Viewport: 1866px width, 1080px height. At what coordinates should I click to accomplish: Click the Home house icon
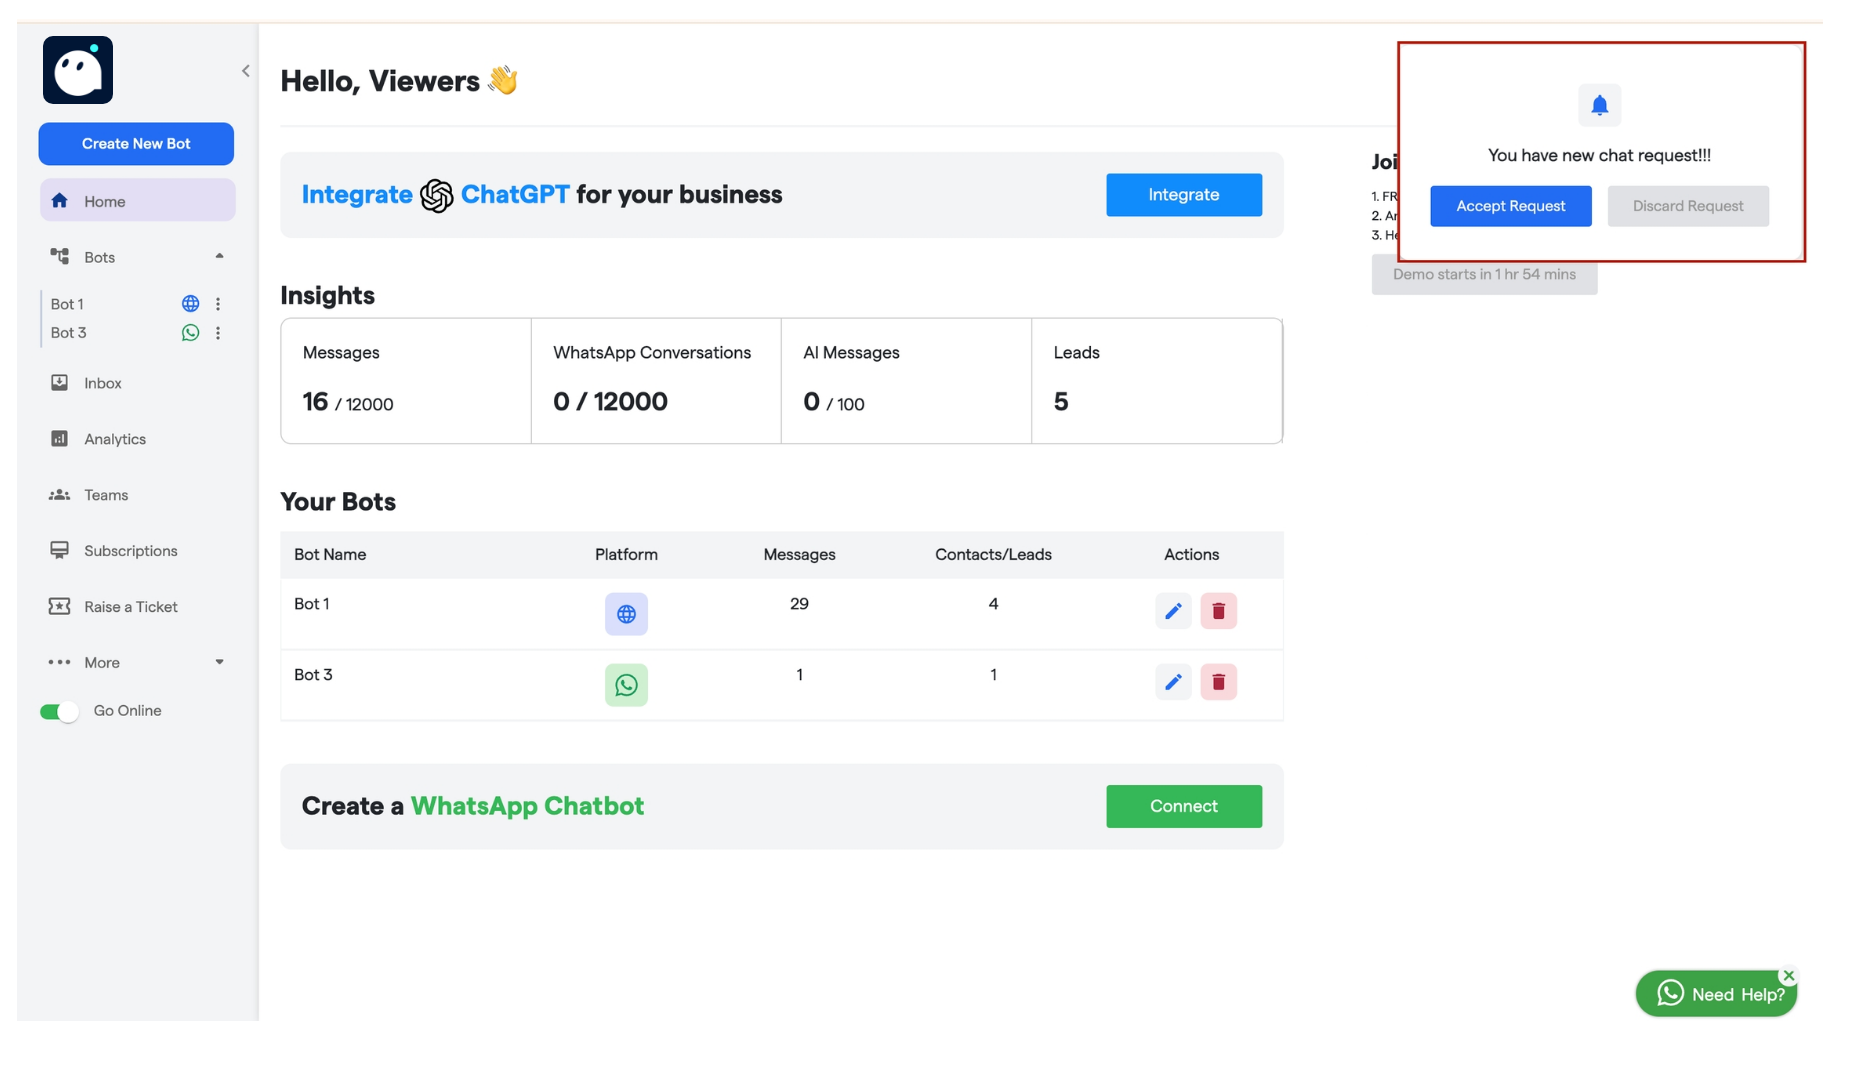coord(60,200)
